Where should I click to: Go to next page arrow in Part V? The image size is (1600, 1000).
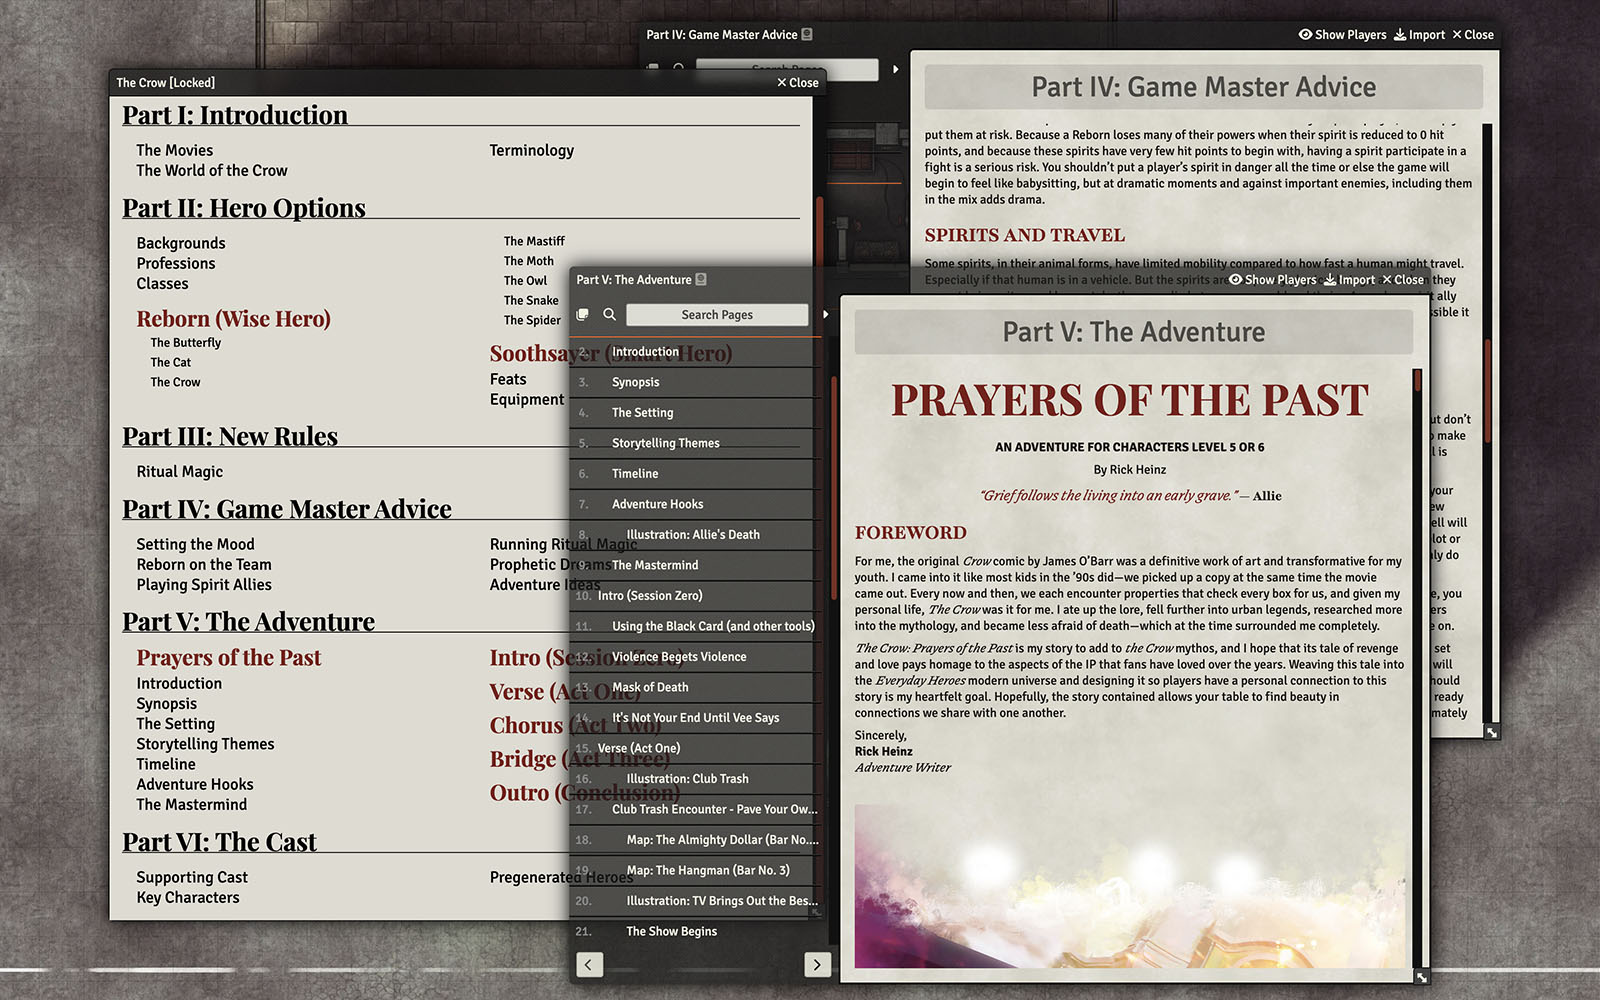[817, 964]
